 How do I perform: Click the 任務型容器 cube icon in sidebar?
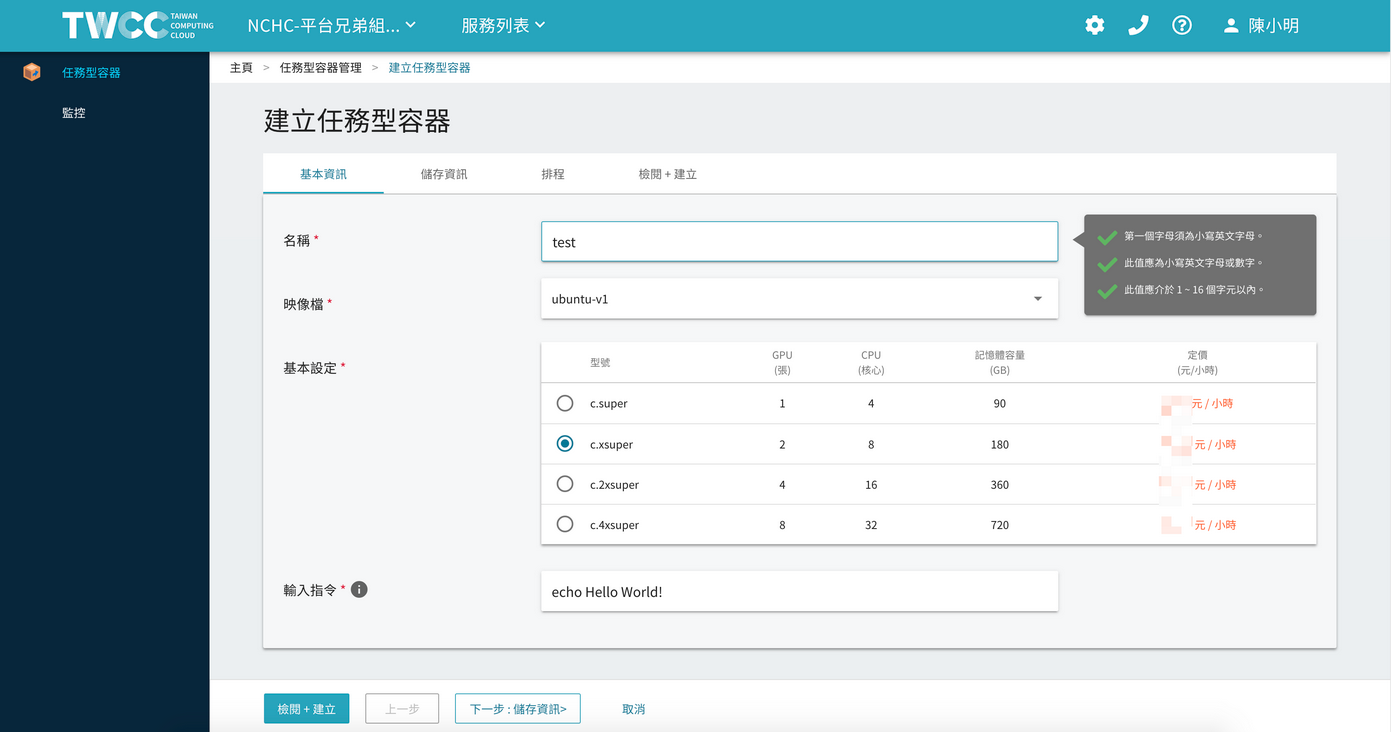click(x=32, y=72)
